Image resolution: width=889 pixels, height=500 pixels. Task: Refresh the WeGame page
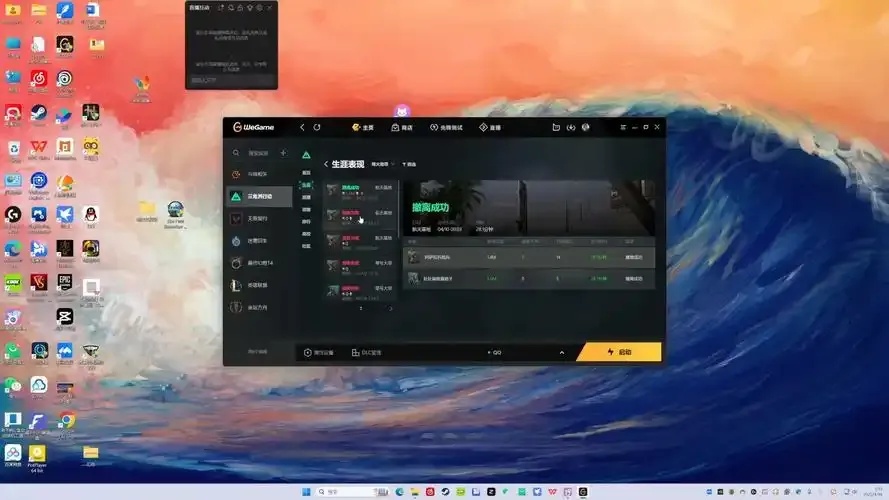click(x=317, y=128)
